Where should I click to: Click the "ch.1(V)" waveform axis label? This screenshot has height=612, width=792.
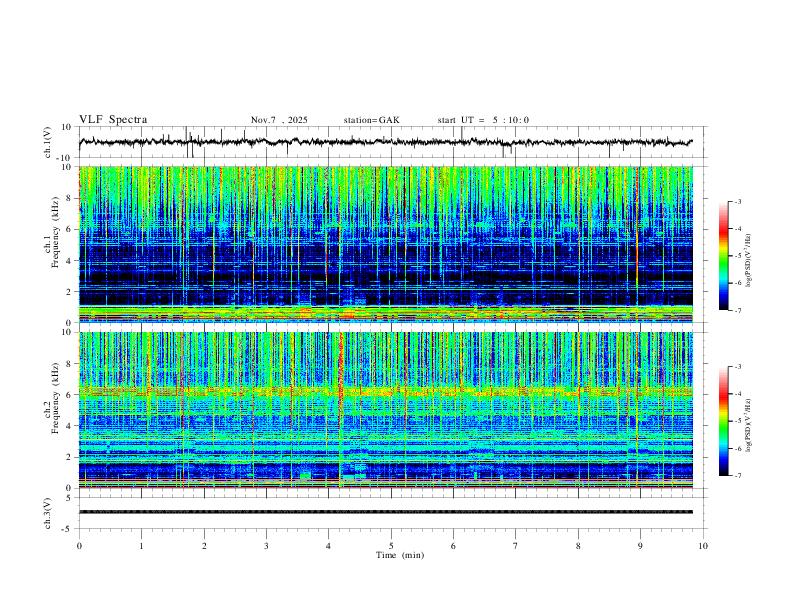(x=48, y=142)
